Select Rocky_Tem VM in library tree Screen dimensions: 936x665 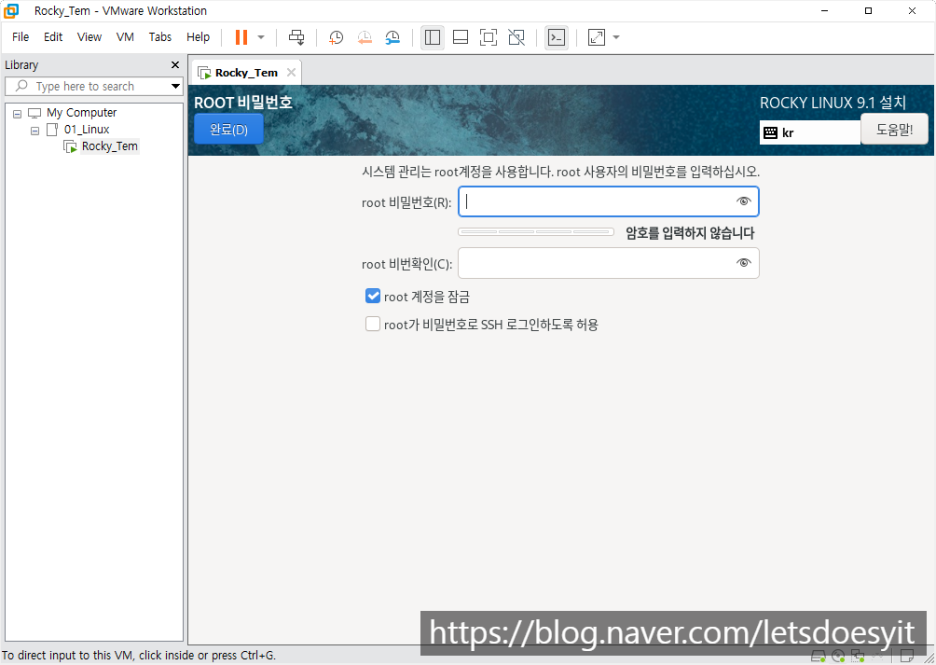point(110,146)
